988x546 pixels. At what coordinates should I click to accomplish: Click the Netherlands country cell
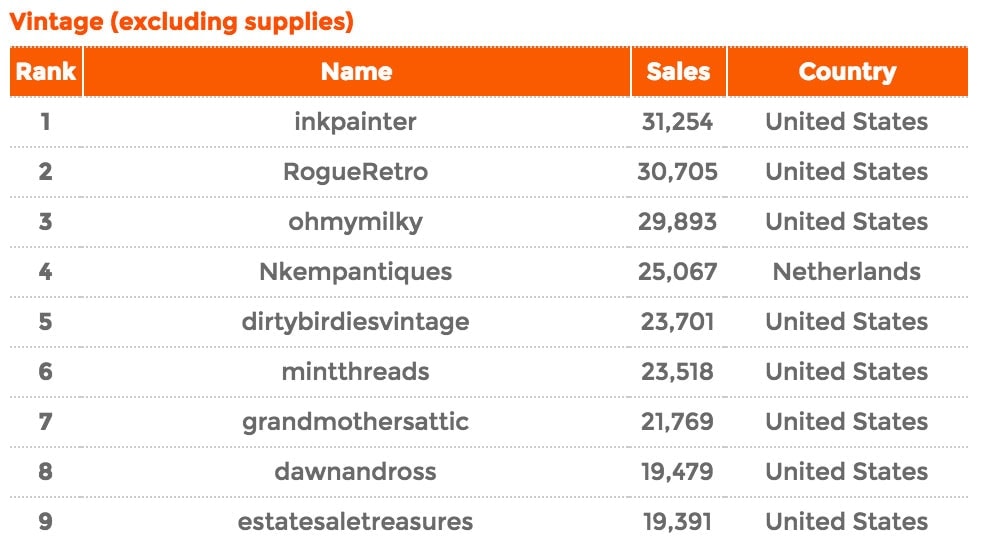pyautogui.click(x=847, y=272)
